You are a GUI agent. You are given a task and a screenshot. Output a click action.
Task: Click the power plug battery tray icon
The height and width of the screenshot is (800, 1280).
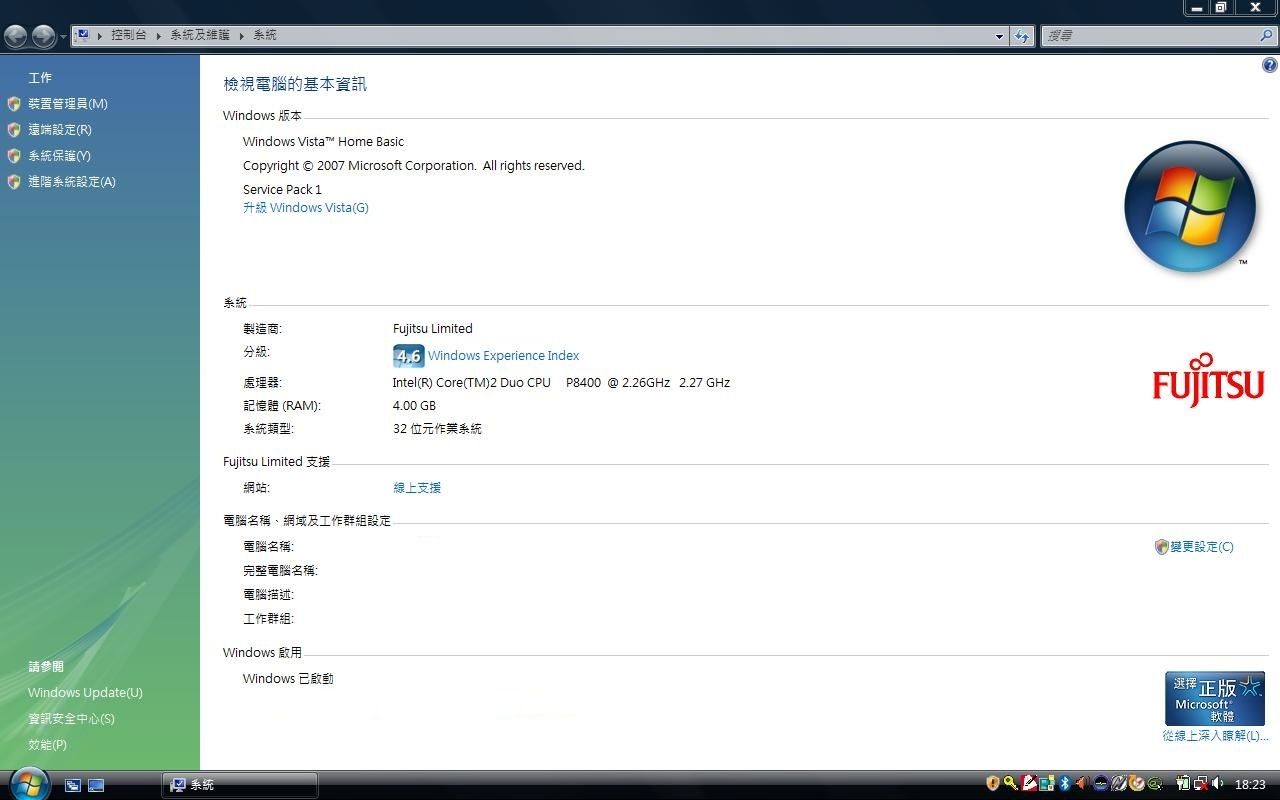(x=1184, y=783)
